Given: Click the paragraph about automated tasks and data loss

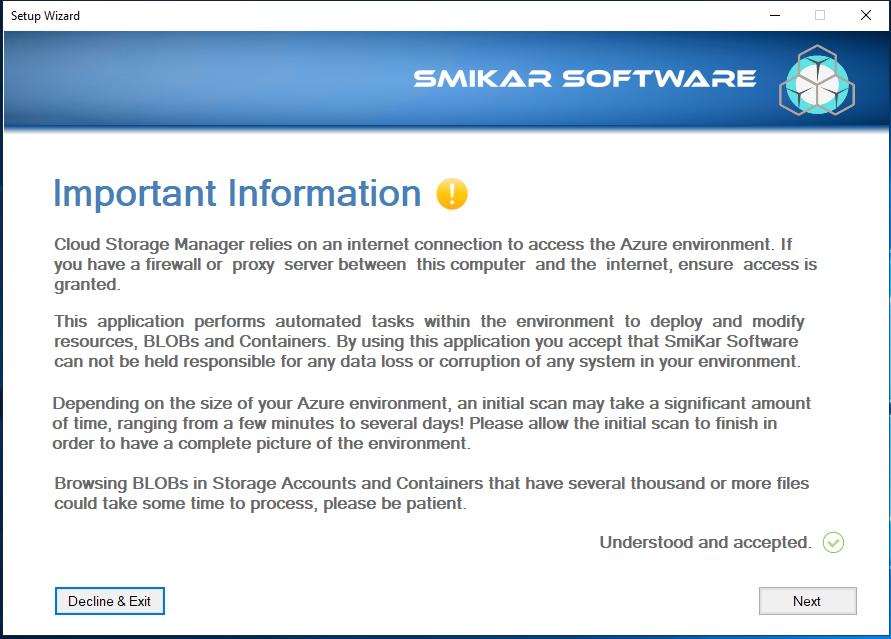Looking at the screenshot, I should click(x=429, y=341).
